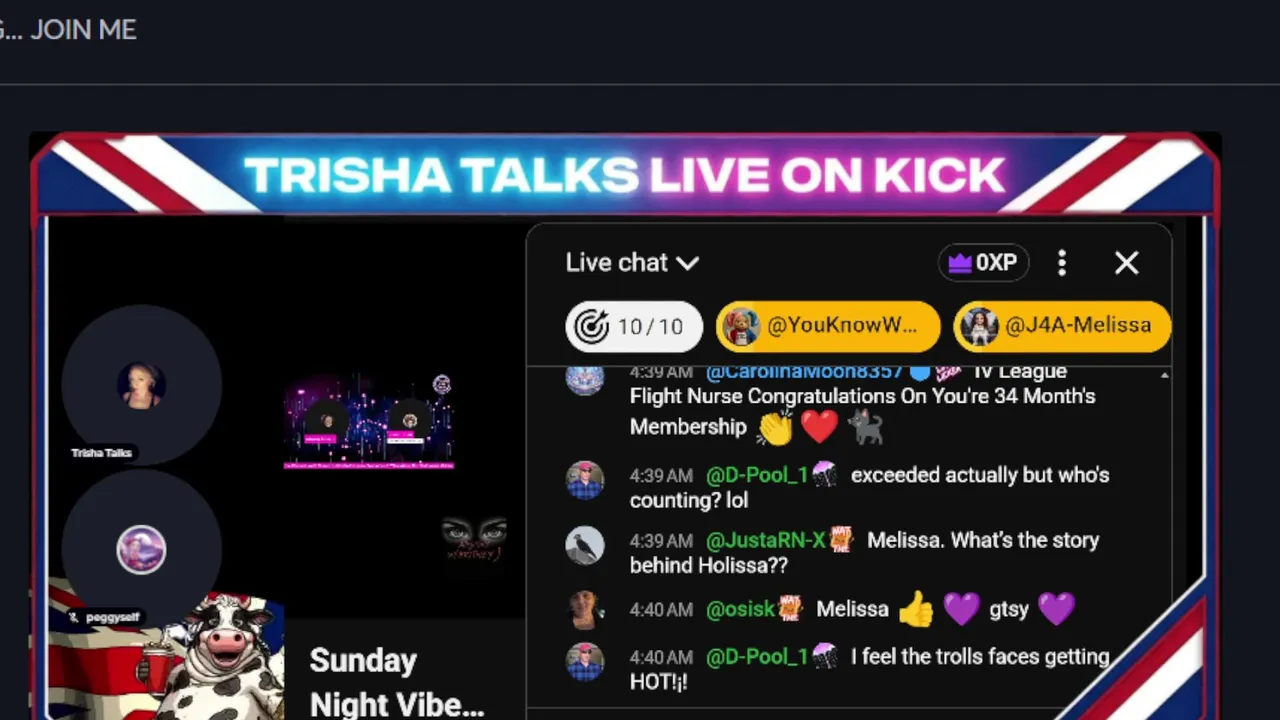Click the D-Pool_1 avatar by 'trolls faces' message
The width and height of the screenshot is (1280, 720).
(x=585, y=662)
